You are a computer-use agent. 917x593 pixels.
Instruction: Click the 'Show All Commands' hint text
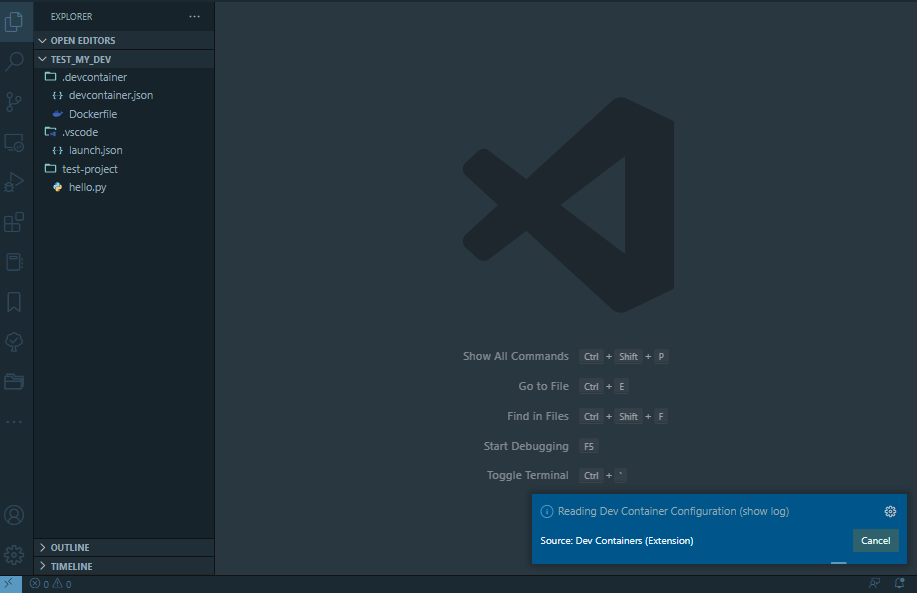coord(515,356)
